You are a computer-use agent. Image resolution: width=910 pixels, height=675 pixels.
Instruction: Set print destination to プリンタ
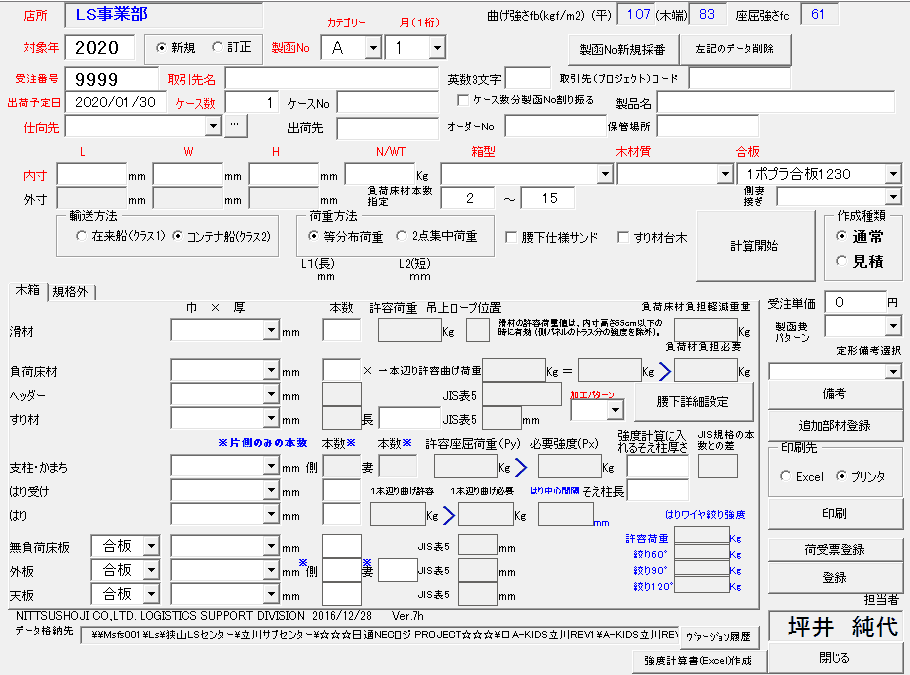pyautogui.click(x=841, y=476)
